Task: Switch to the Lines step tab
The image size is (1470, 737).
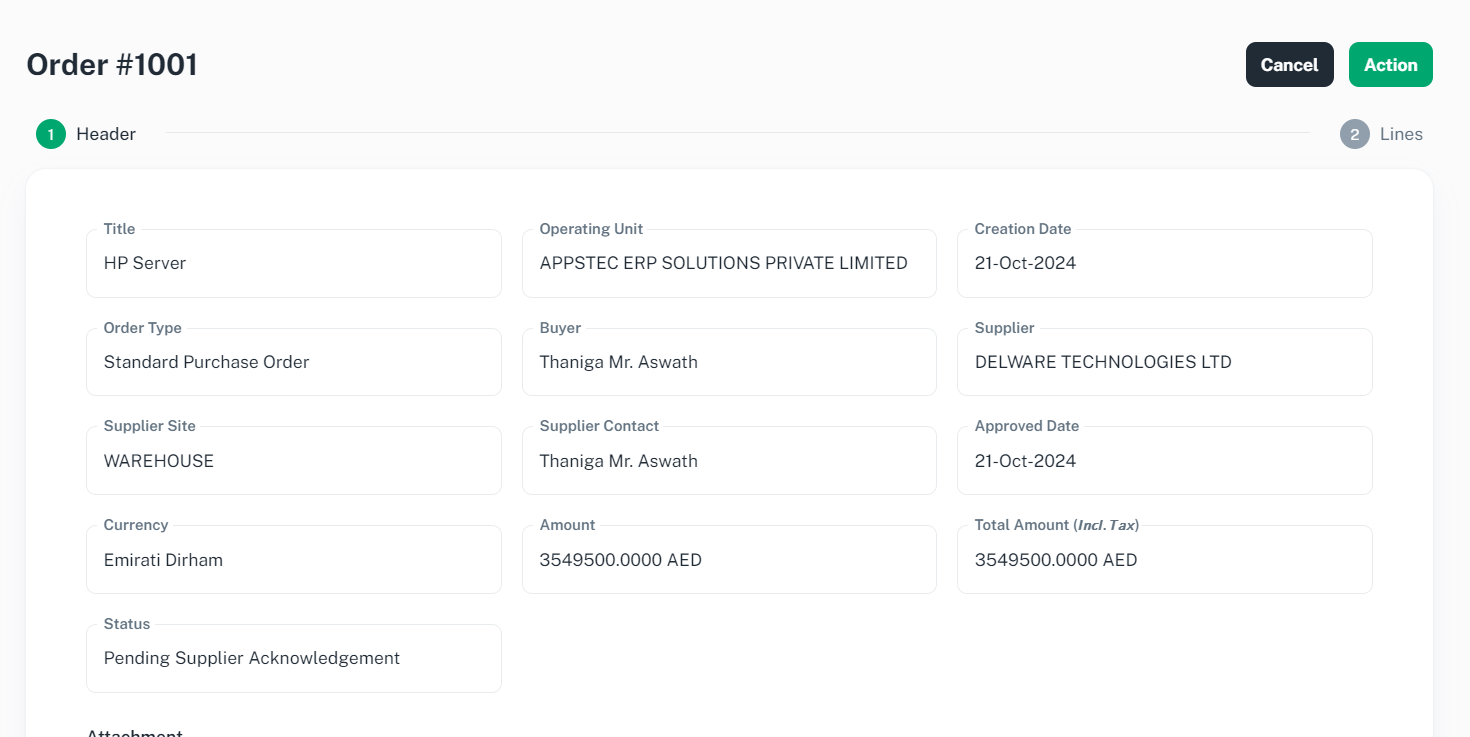Action: [x=1400, y=134]
